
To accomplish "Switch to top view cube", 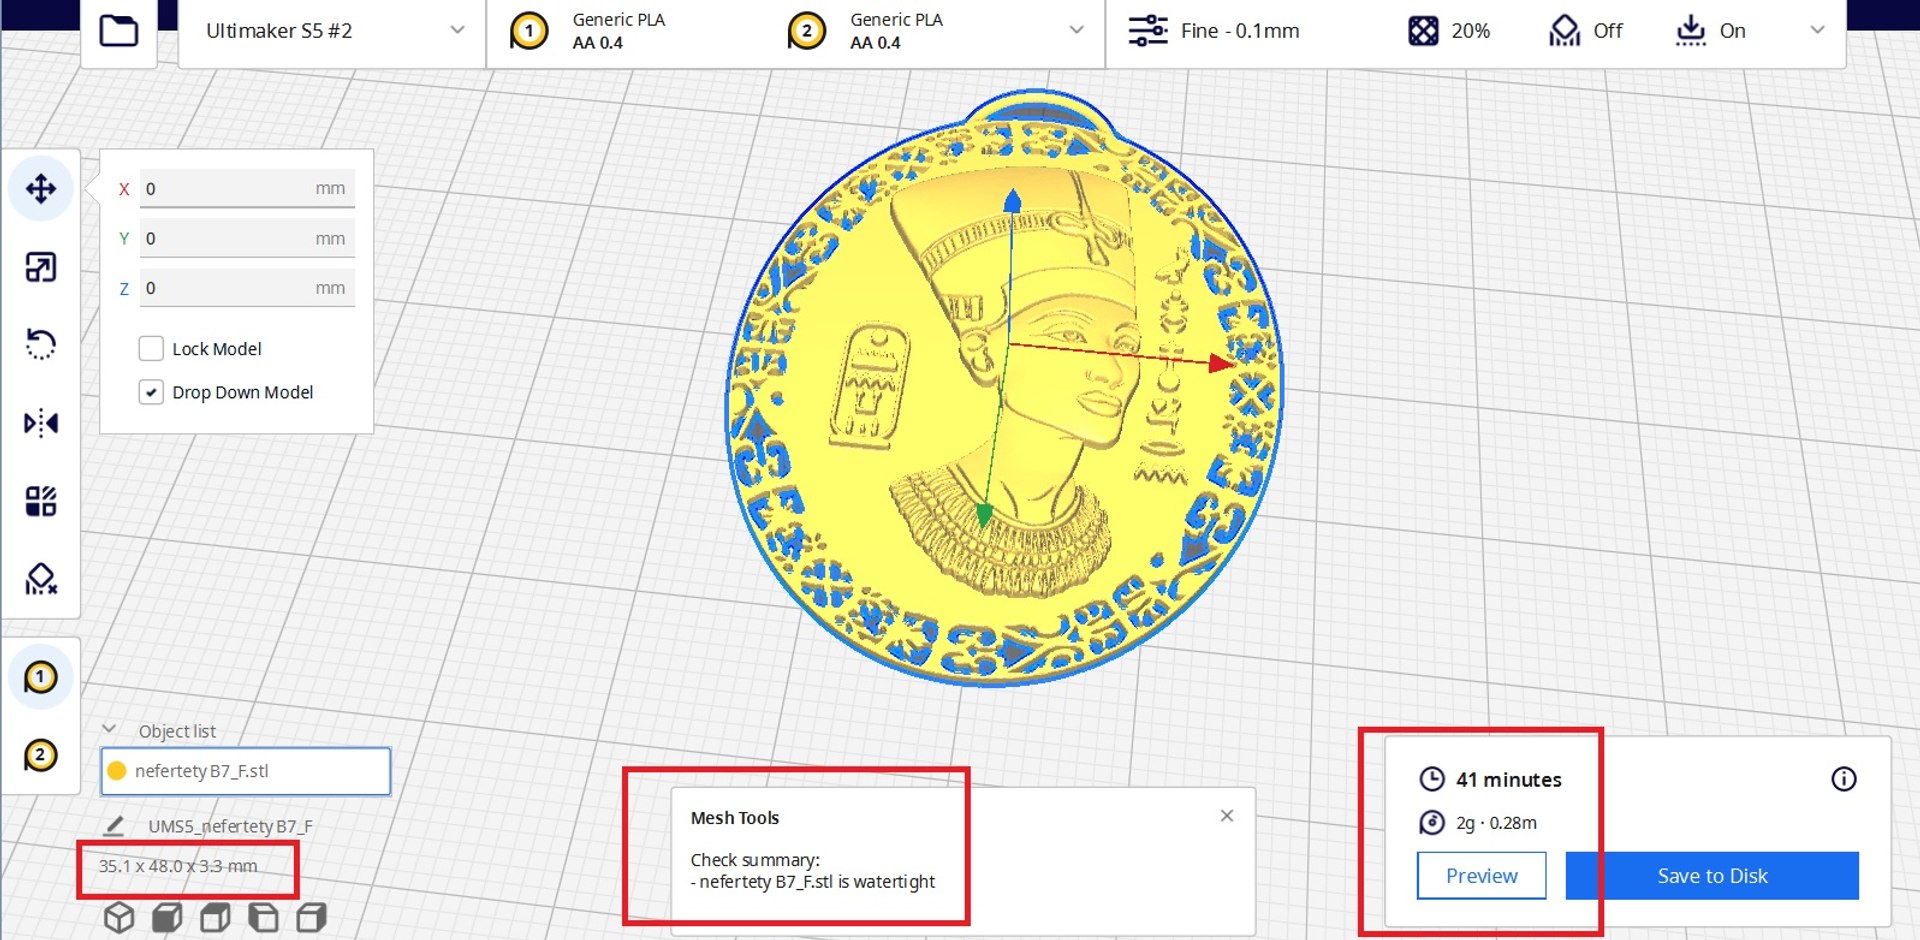I will click(x=215, y=917).
